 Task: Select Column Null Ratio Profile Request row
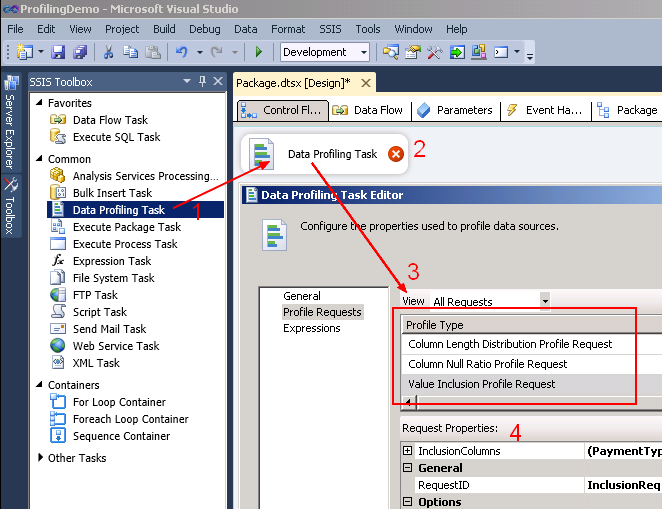click(x=487, y=364)
